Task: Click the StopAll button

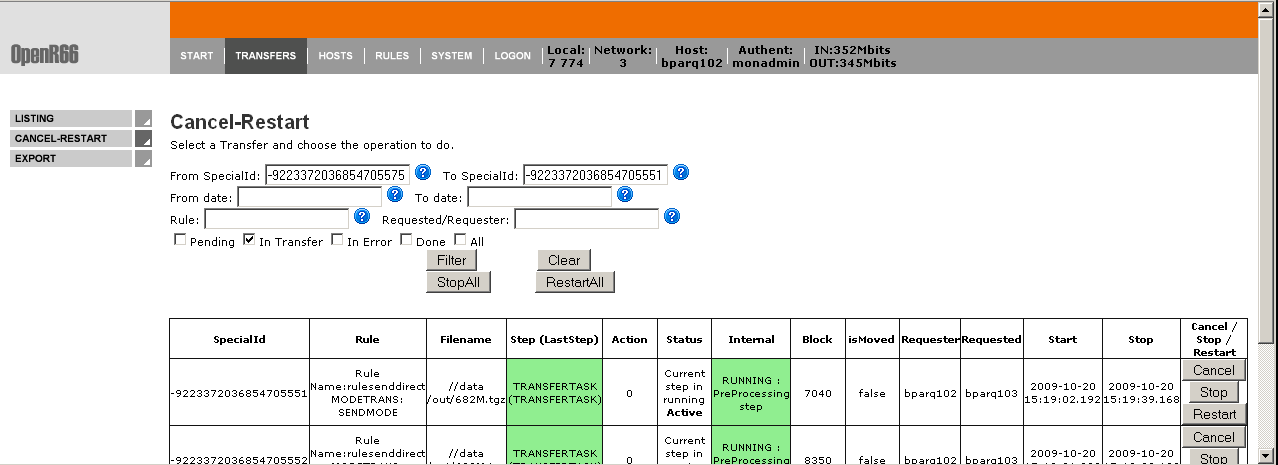Action: [x=458, y=282]
